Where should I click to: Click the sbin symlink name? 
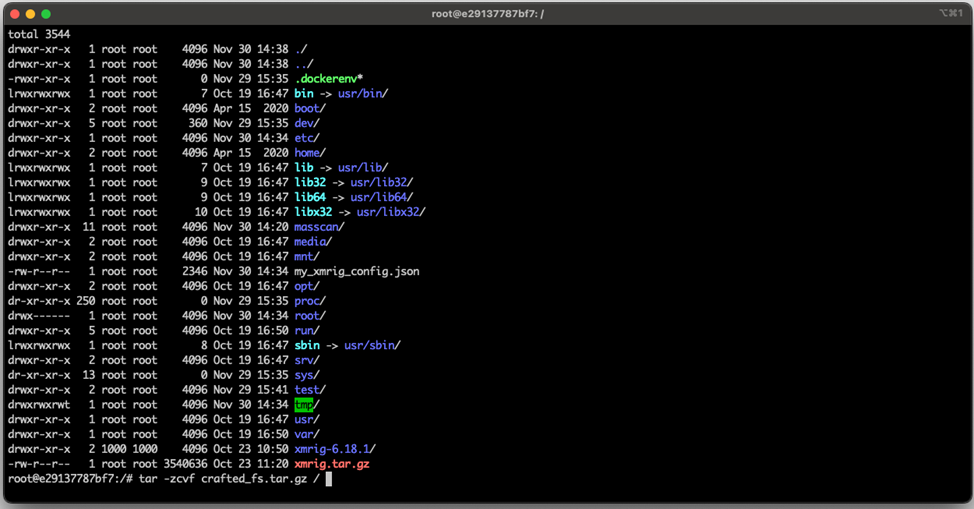coord(307,345)
